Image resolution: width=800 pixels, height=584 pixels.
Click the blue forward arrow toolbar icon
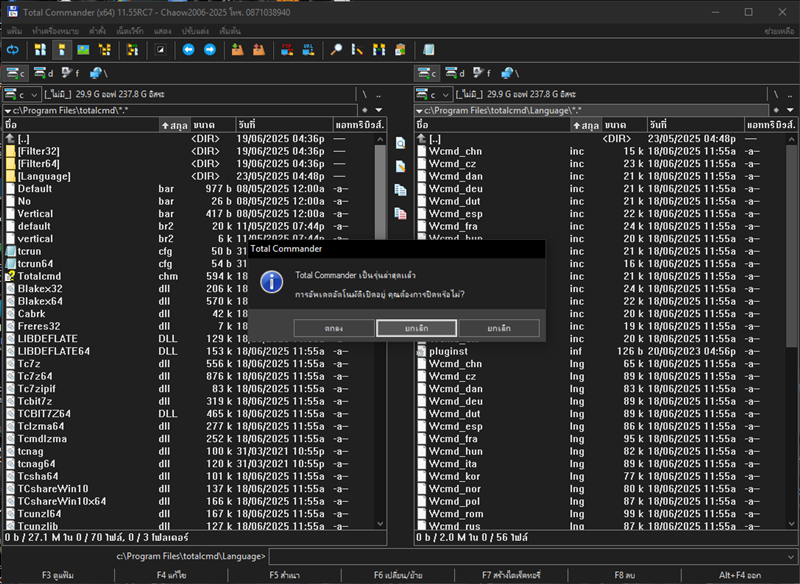209,49
